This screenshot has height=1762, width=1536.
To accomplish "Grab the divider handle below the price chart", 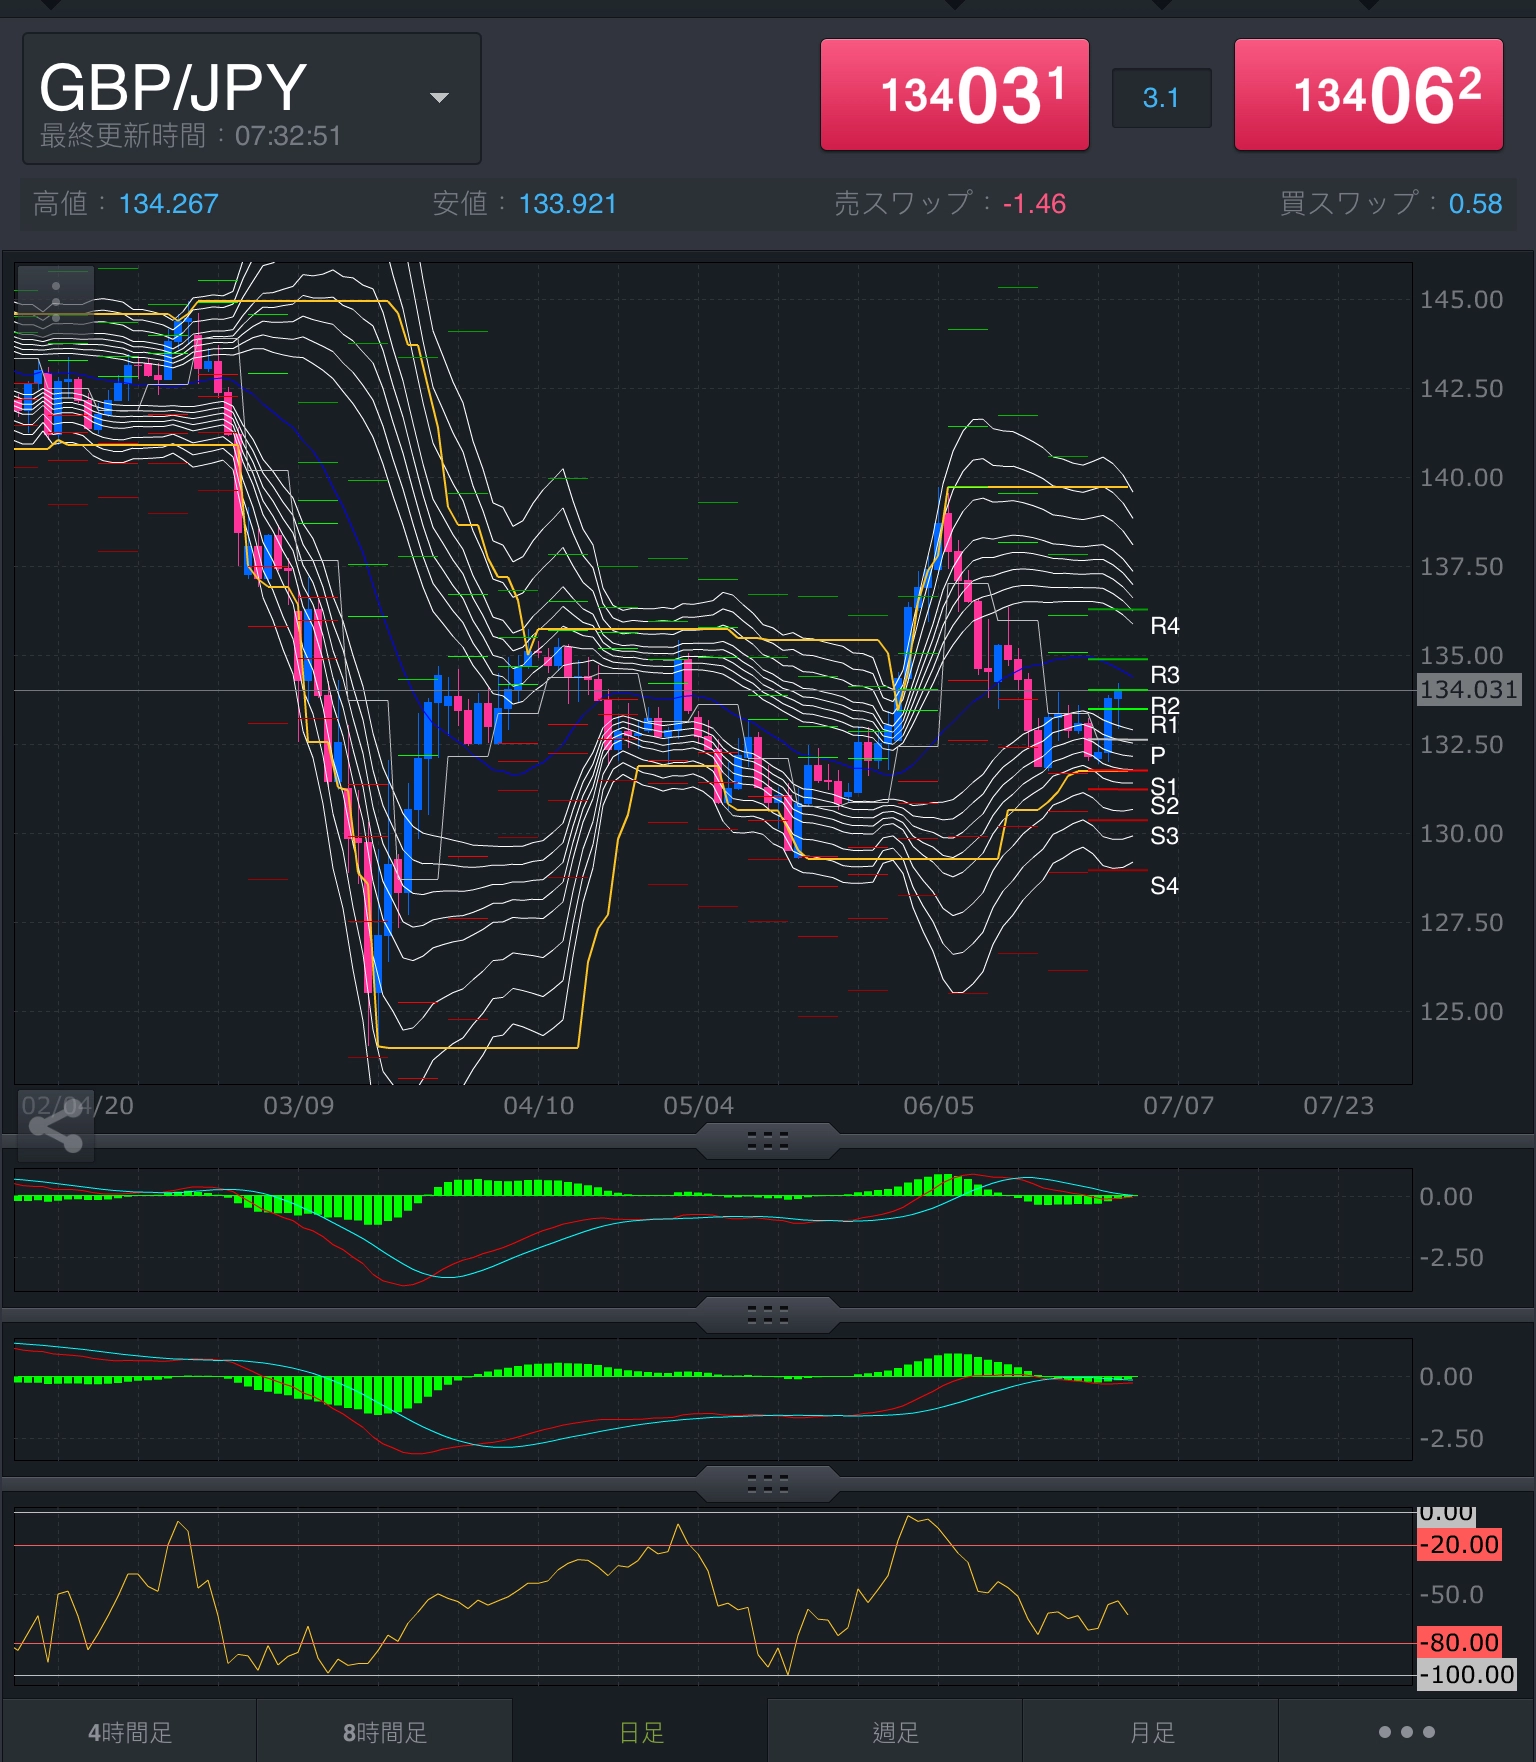I will (768, 1141).
